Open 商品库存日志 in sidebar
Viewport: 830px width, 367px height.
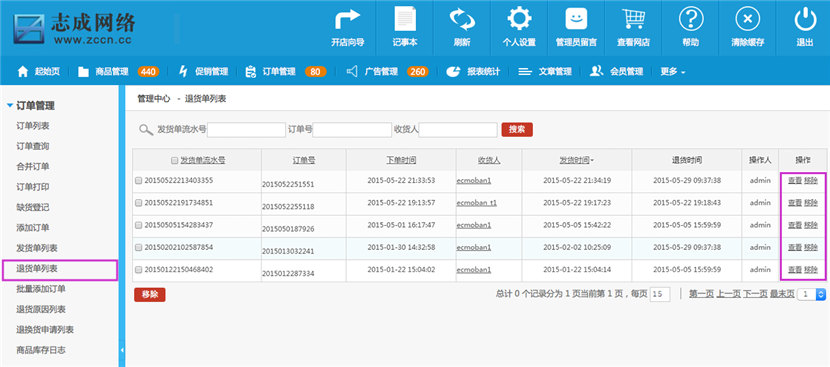point(41,350)
